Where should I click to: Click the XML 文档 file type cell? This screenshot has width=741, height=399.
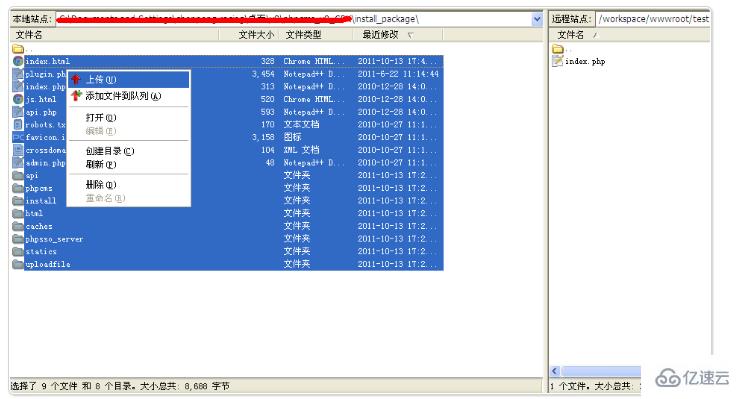pos(302,150)
